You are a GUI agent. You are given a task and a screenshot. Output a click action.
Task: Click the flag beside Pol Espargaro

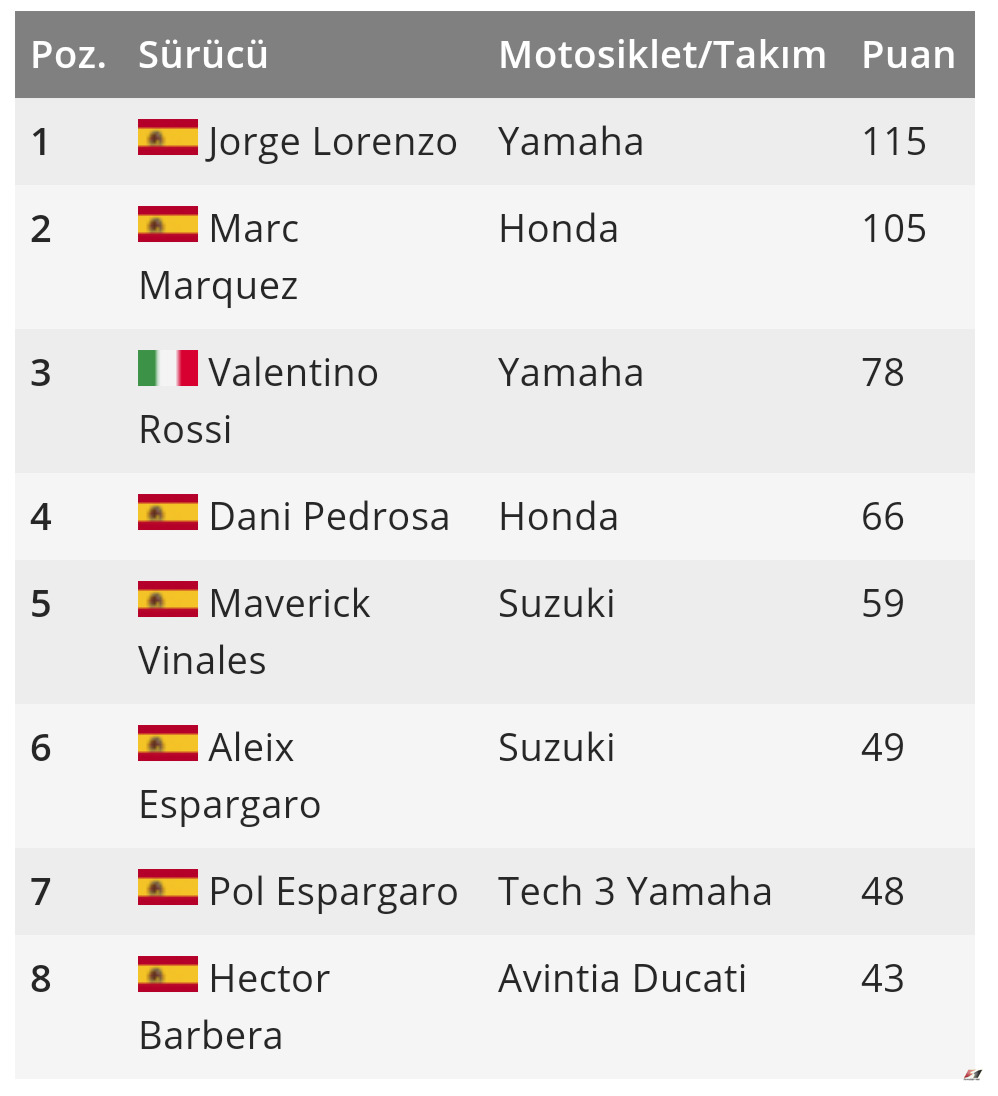(x=168, y=887)
